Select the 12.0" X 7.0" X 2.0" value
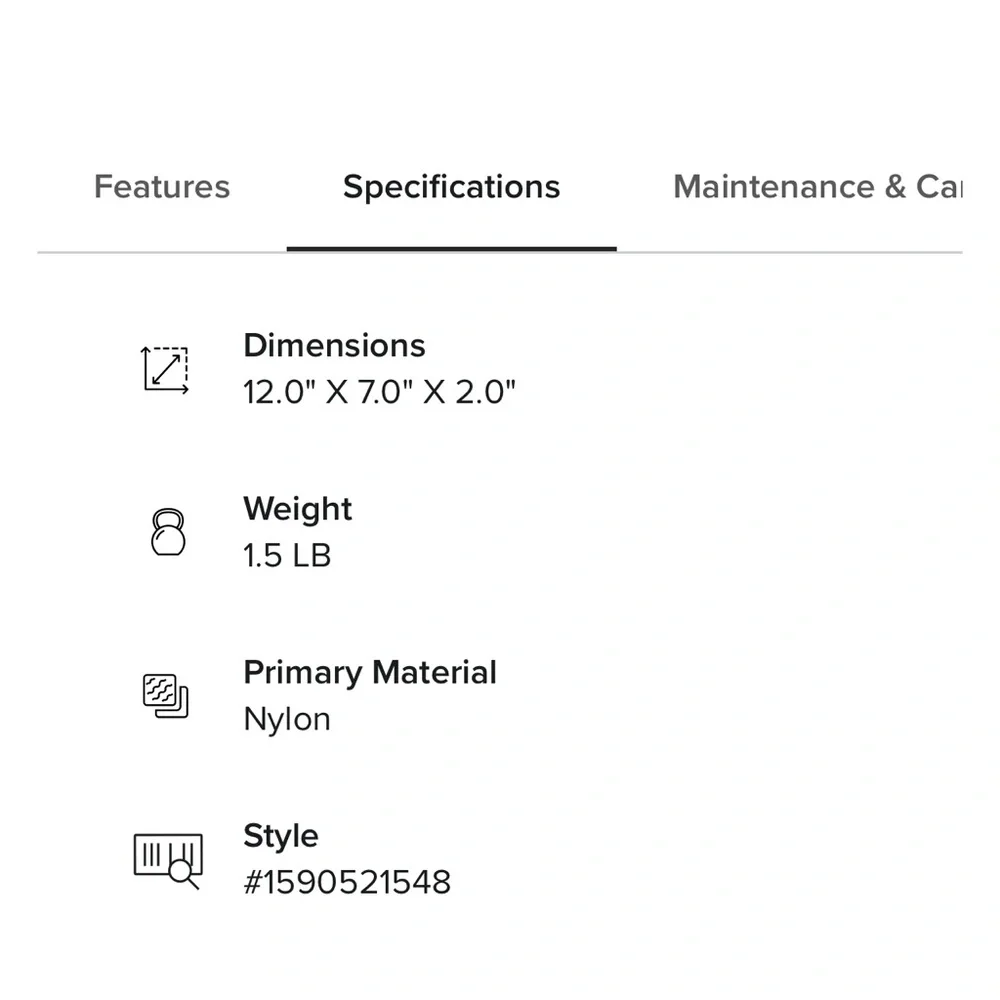1000x1000 pixels. [x=379, y=392]
